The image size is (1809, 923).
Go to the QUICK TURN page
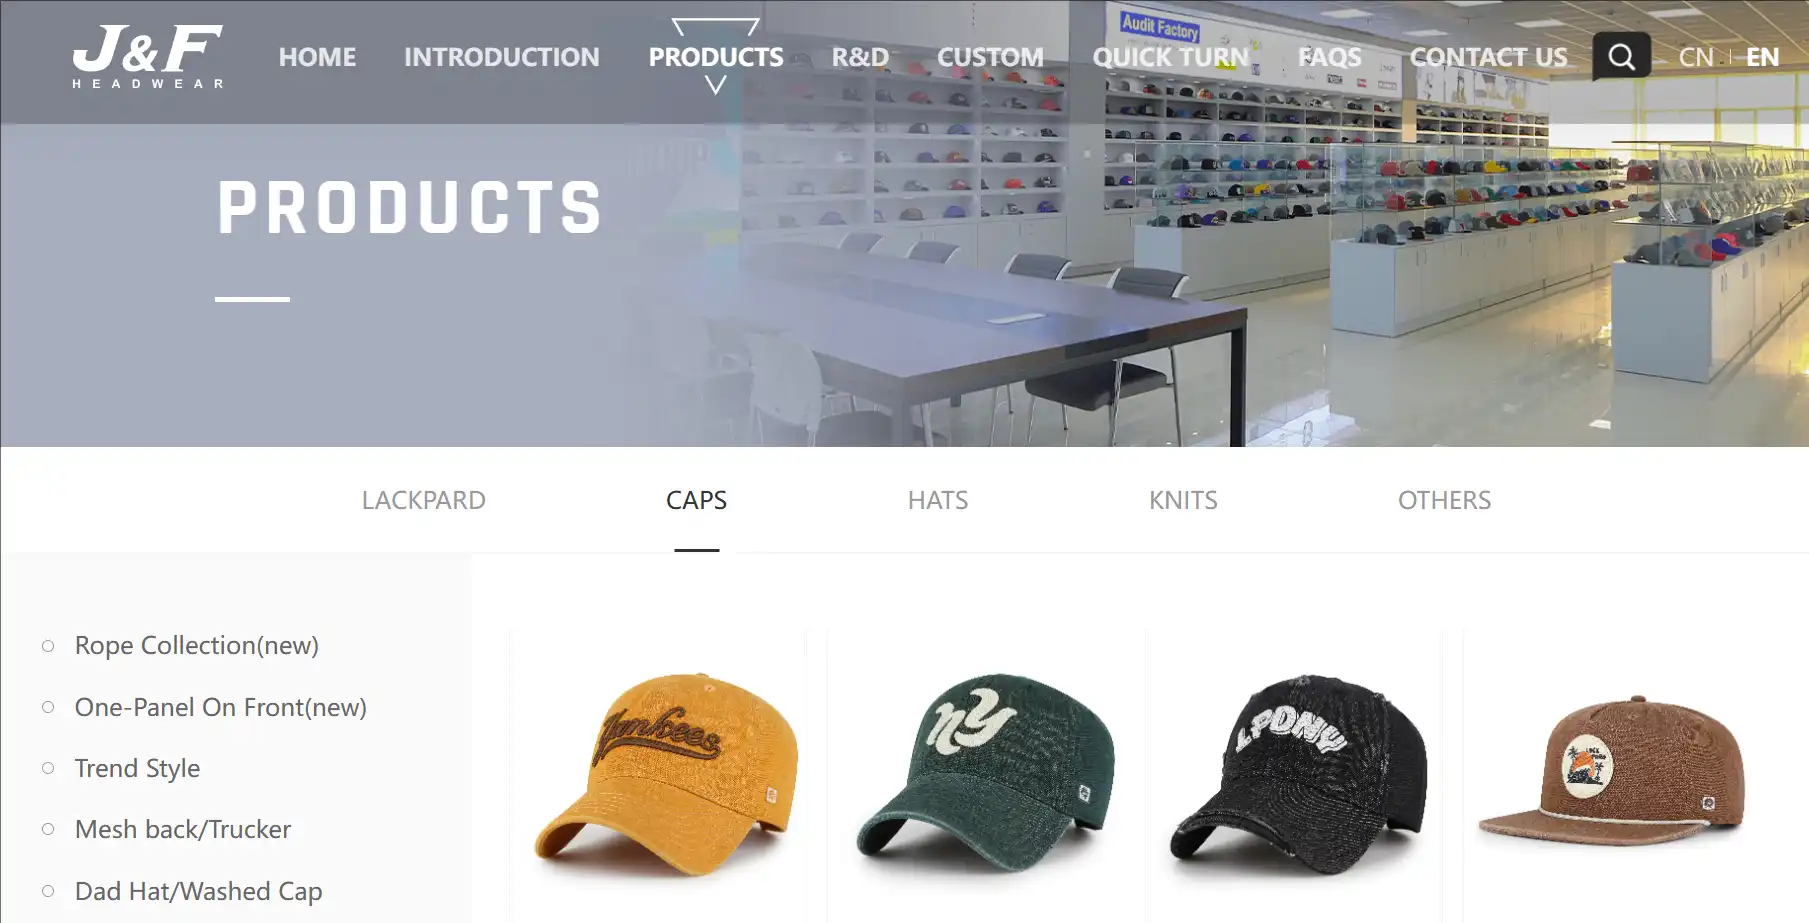point(1171,57)
